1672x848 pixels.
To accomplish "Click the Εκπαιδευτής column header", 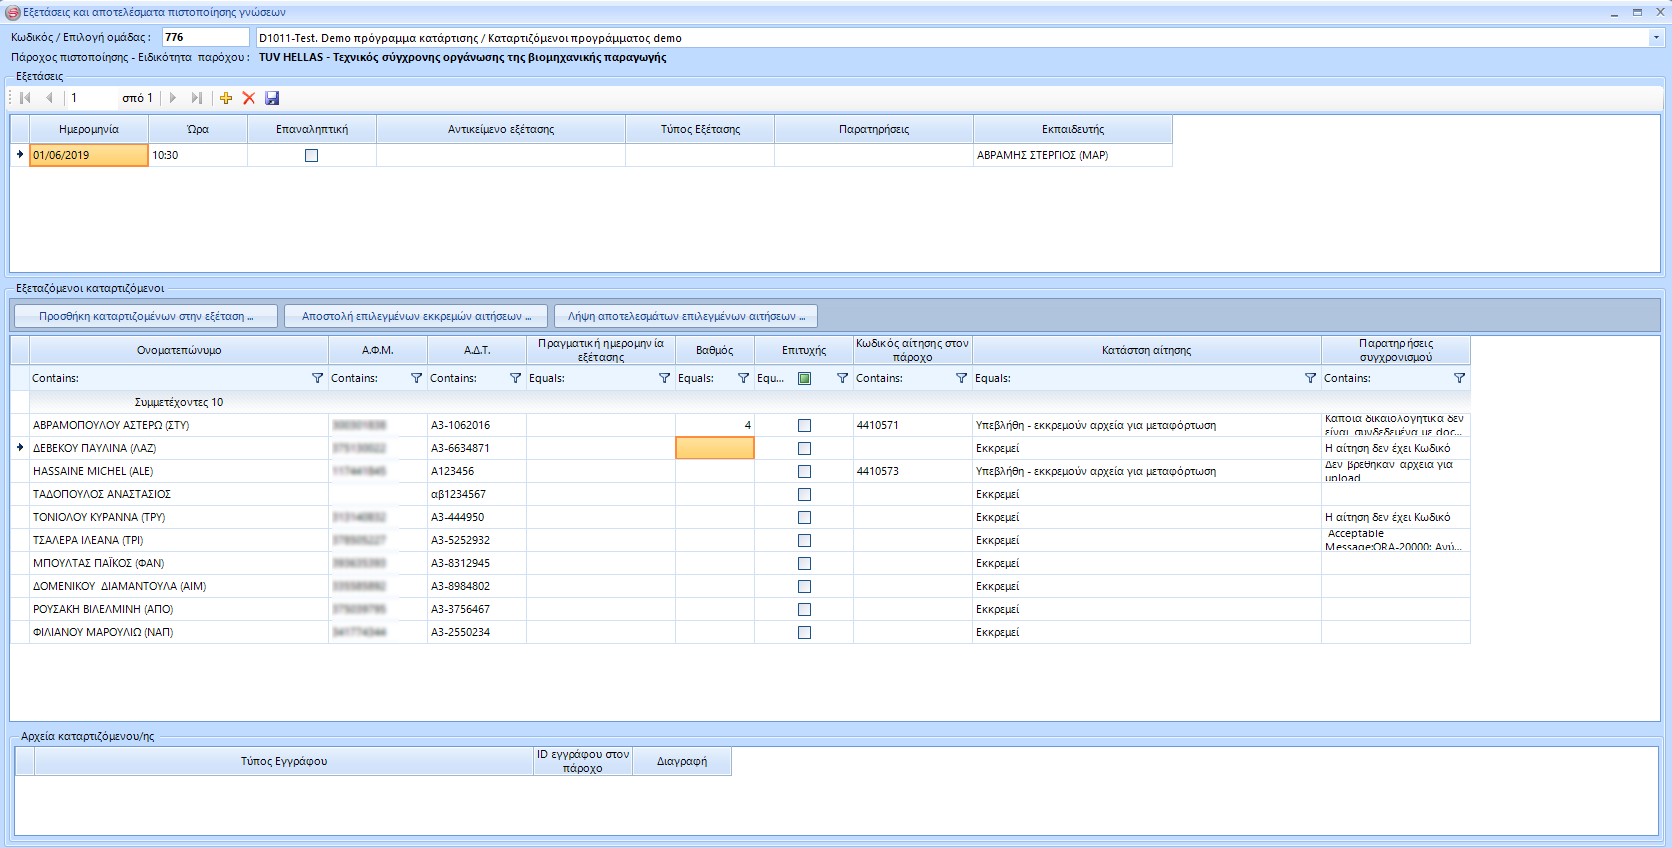I will point(1072,129).
